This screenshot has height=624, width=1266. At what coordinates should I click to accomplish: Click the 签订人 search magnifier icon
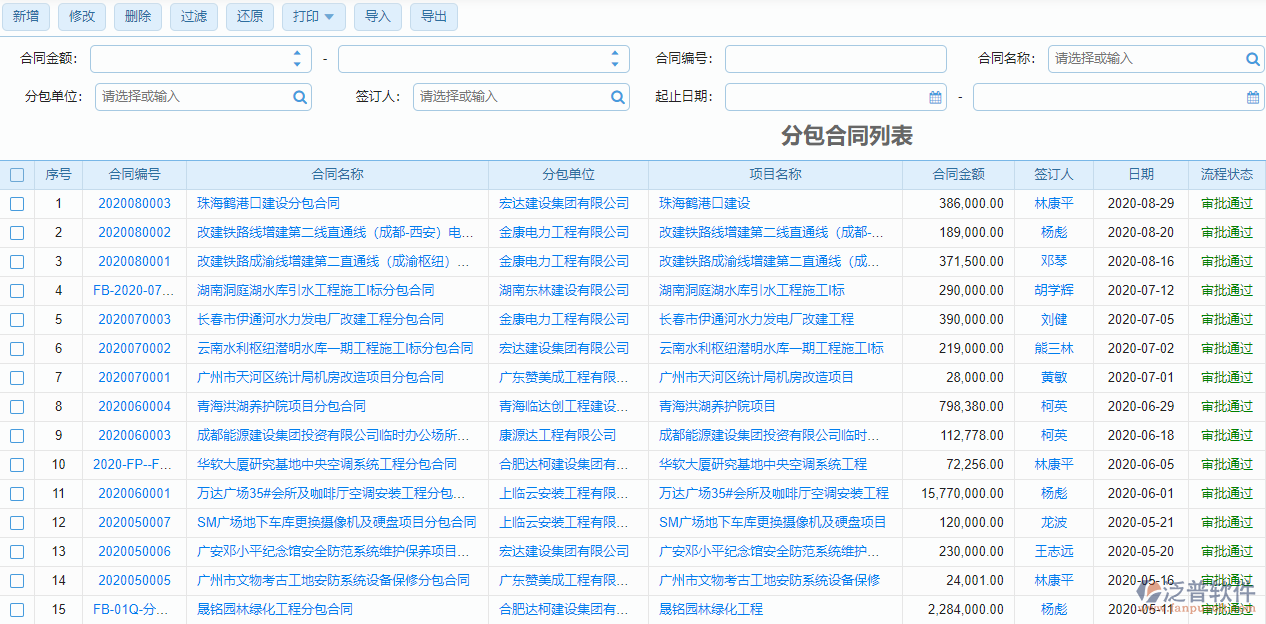(x=618, y=96)
